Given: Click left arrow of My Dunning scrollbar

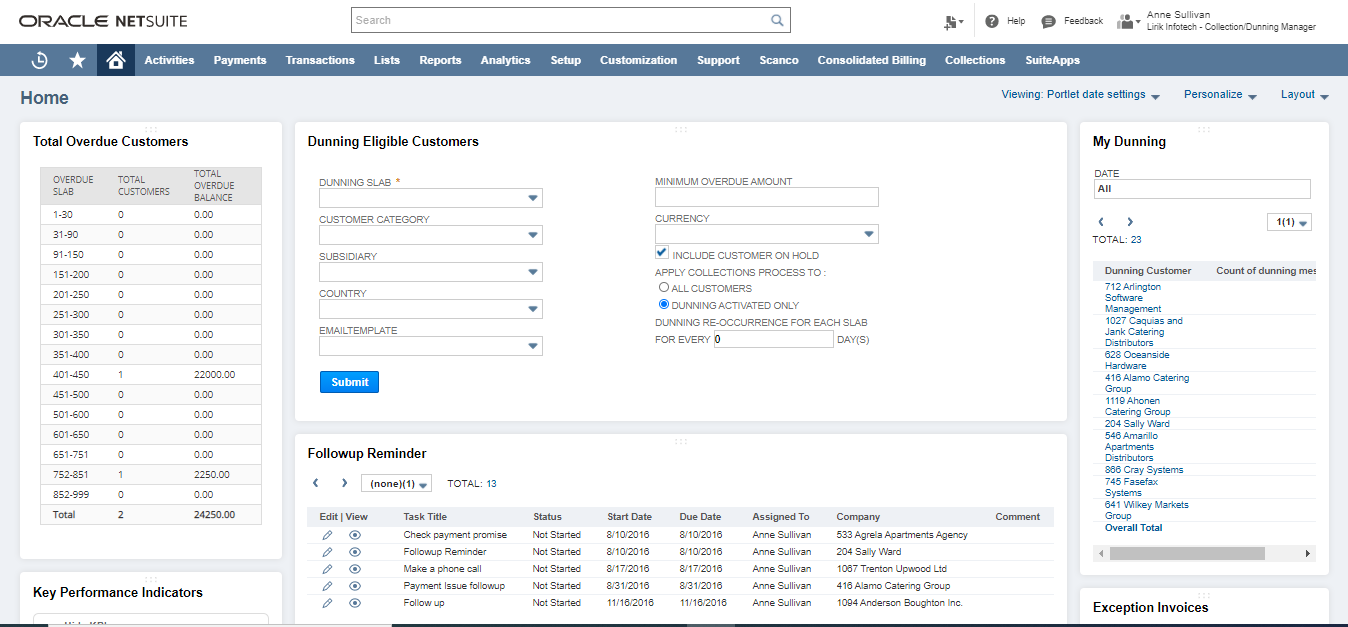Looking at the screenshot, I should point(1101,553).
